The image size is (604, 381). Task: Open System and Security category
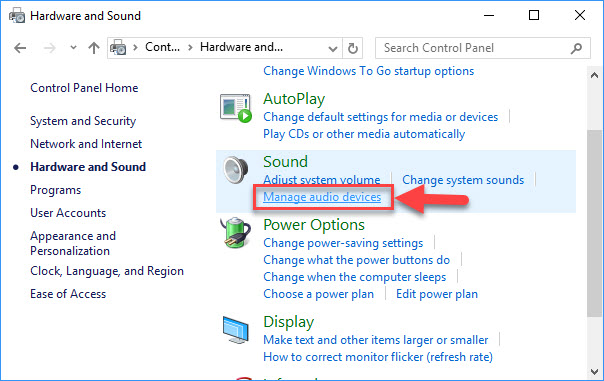(83, 121)
